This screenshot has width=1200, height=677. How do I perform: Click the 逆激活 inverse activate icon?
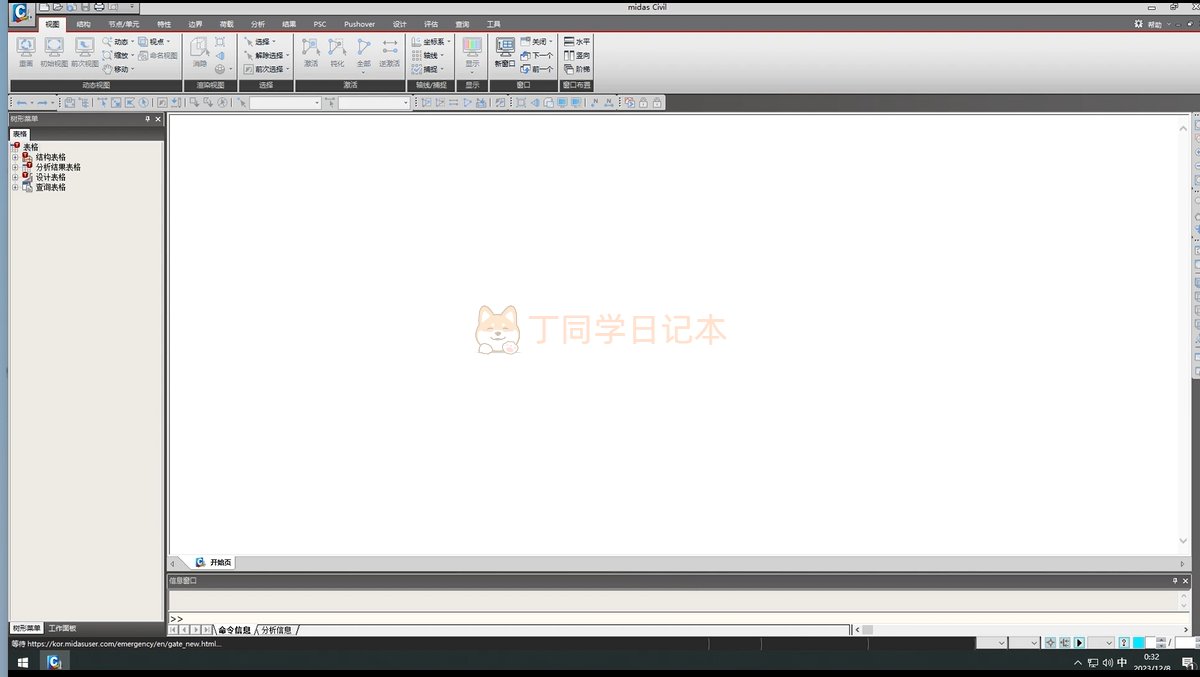click(389, 52)
